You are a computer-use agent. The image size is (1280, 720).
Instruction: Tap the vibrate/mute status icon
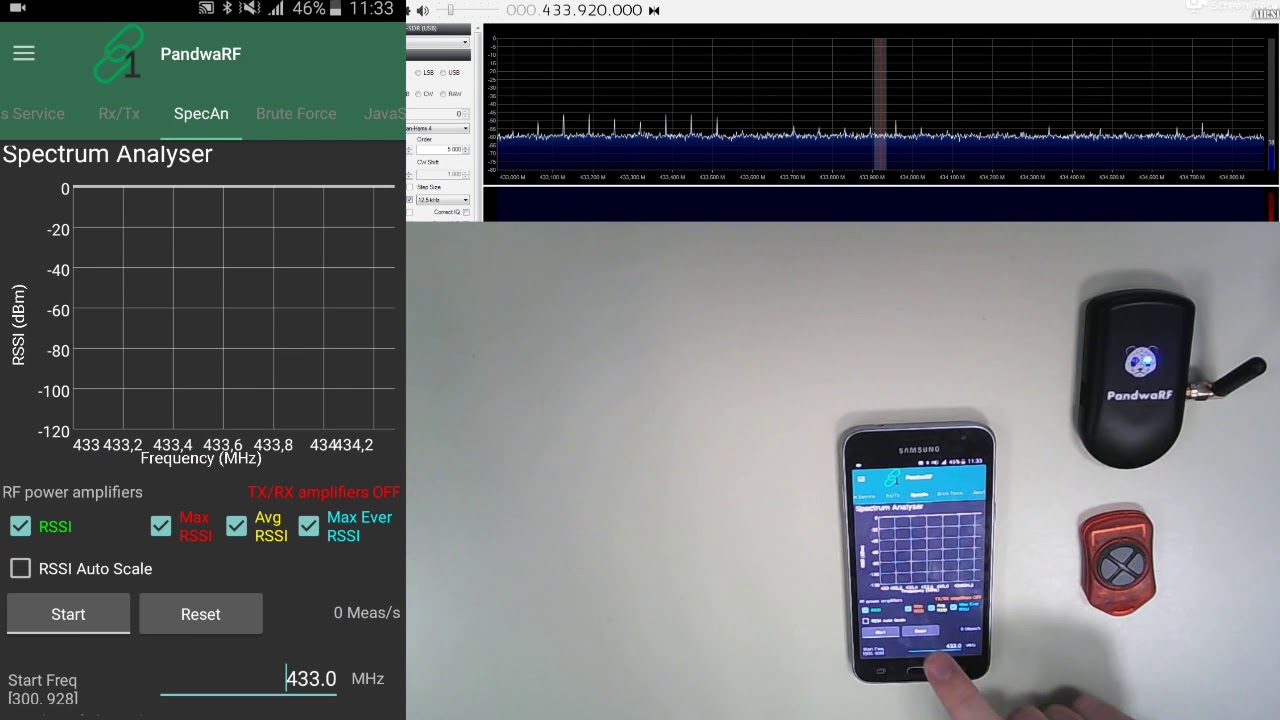pos(251,8)
